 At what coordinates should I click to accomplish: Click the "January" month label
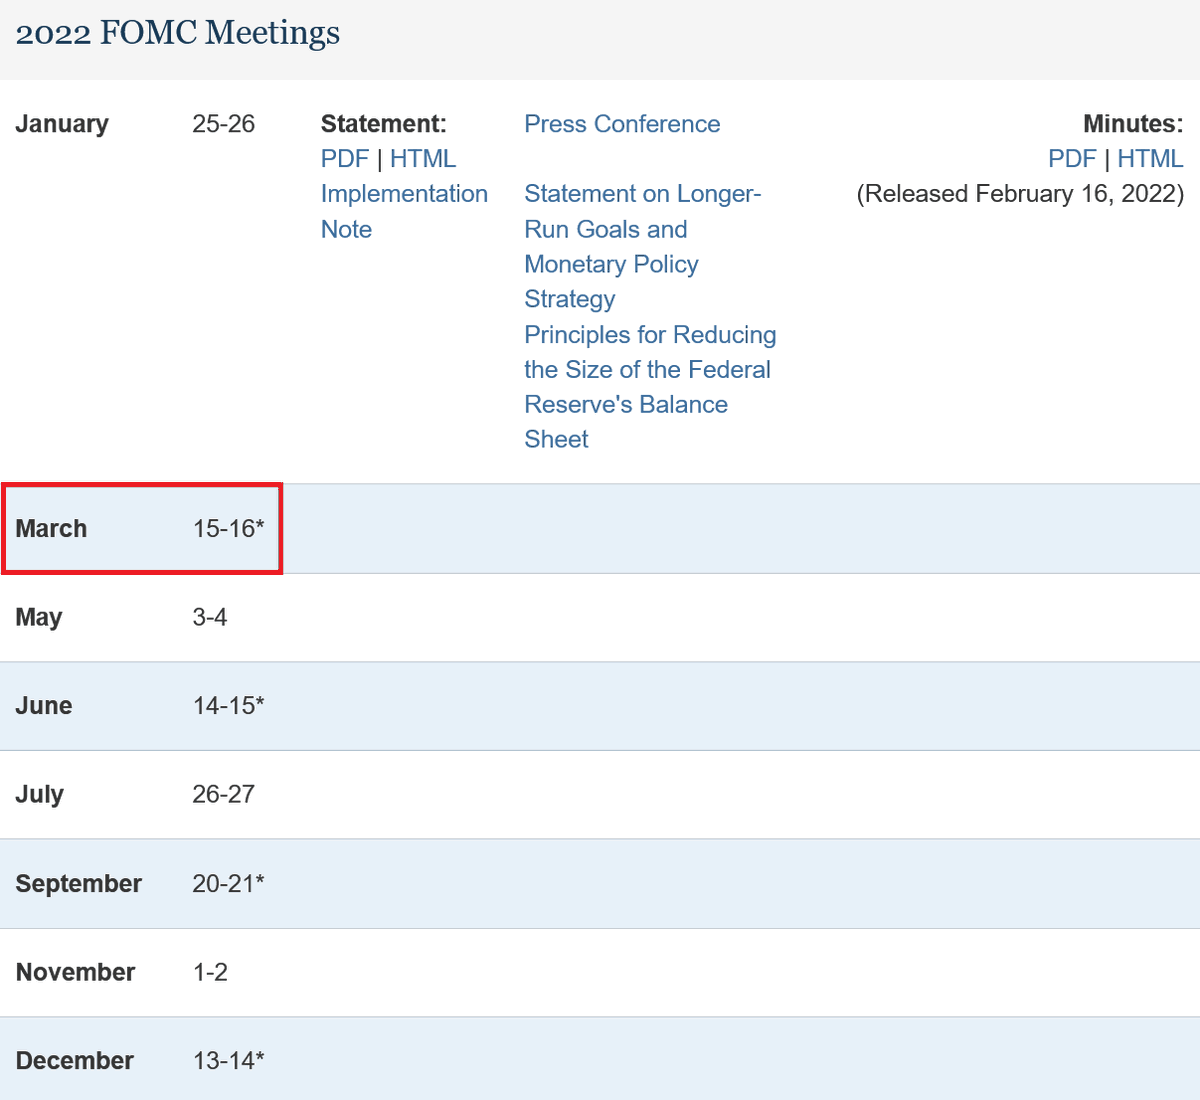pos(62,124)
